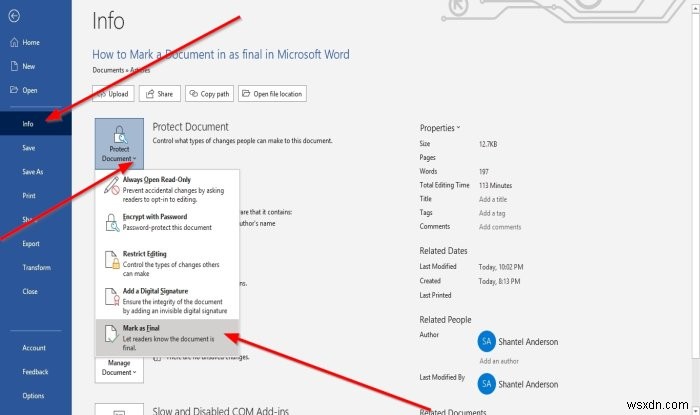Click the Encrypt with Password lock icon

coord(112,223)
